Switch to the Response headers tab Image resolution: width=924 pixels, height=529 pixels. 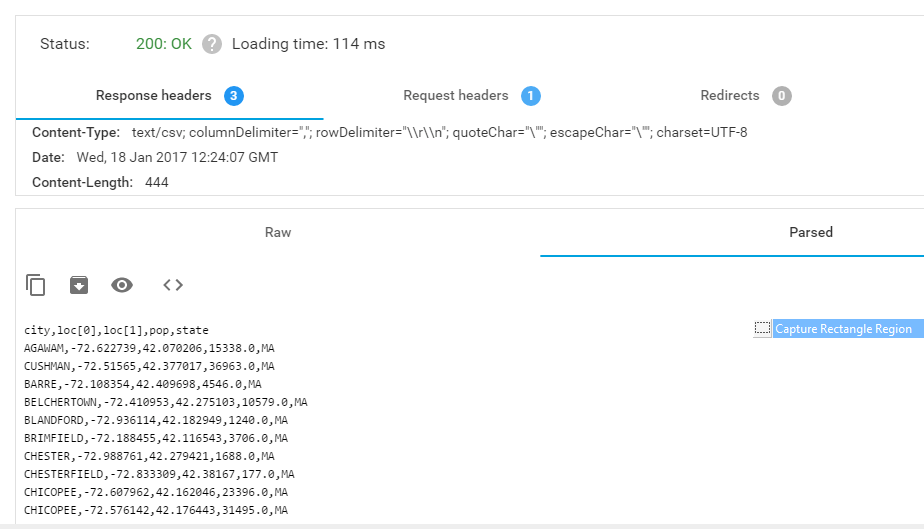(154, 96)
